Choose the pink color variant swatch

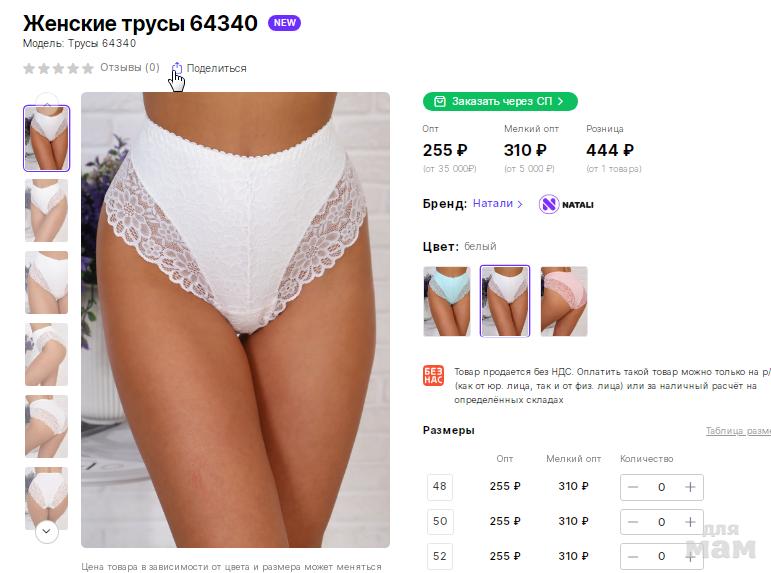[x=564, y=301]
